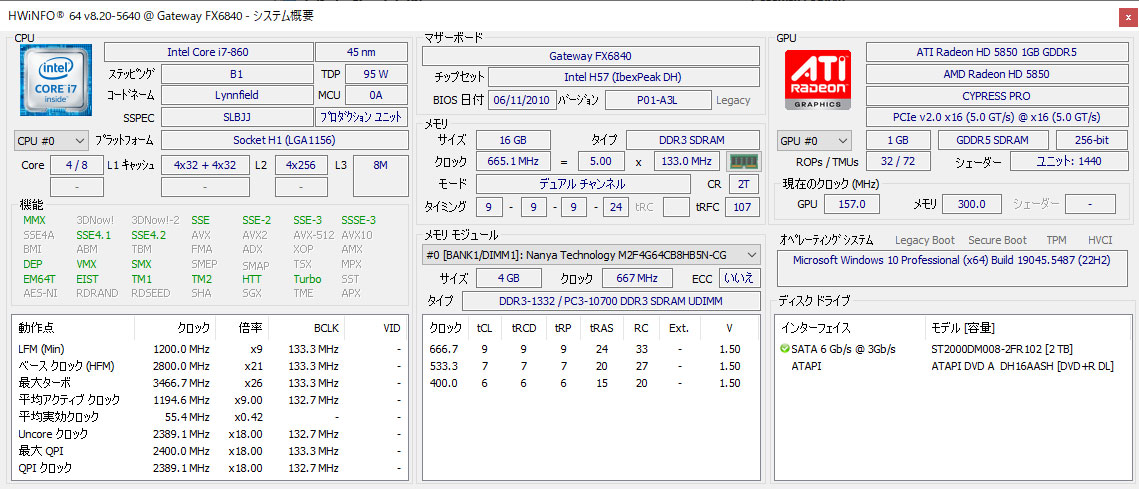The image size is (1139, 489).
Task: Click the ROPs / TMUs 32 / 72 field
Action: [899, 162]
